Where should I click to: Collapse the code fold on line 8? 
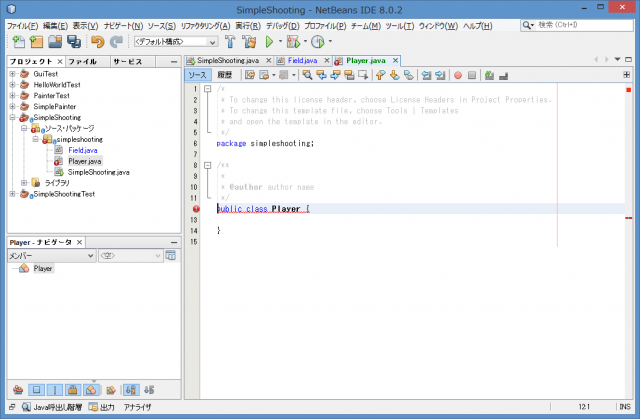(207, 165)
